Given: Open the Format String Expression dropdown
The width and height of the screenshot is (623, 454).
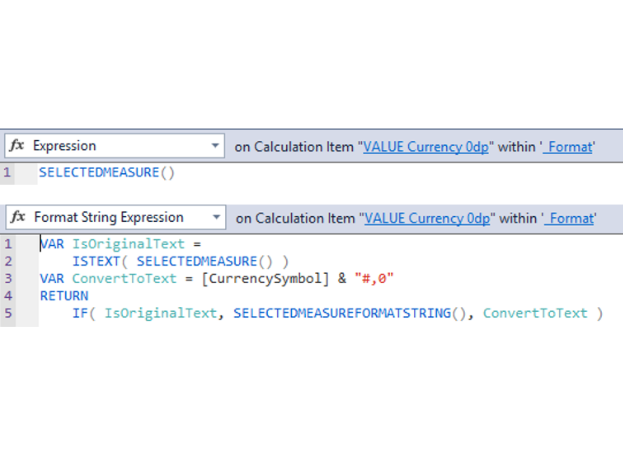Looking at the screenshot, I should 116,217.
